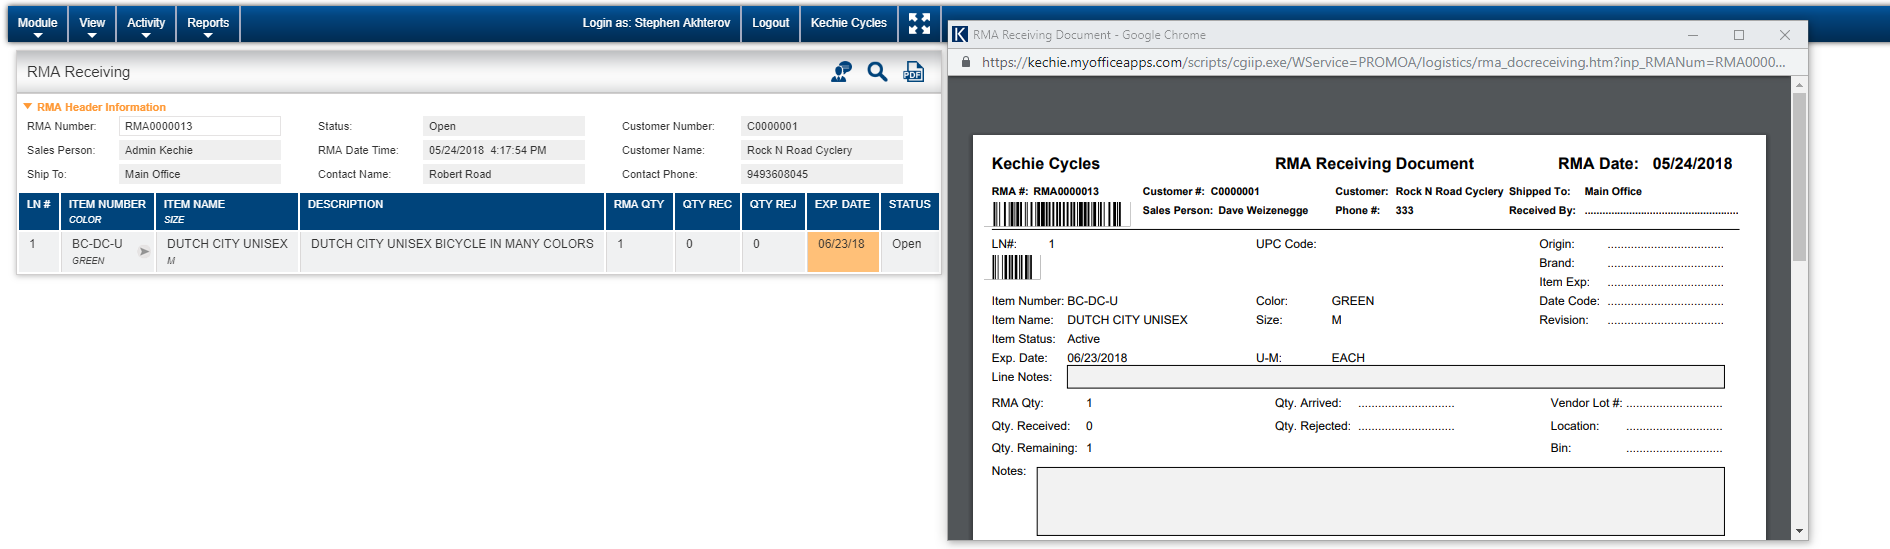This screenshot has width=1890, height=549.
Task: Click the Customer Number field C0000001
Action: (822, 126)
